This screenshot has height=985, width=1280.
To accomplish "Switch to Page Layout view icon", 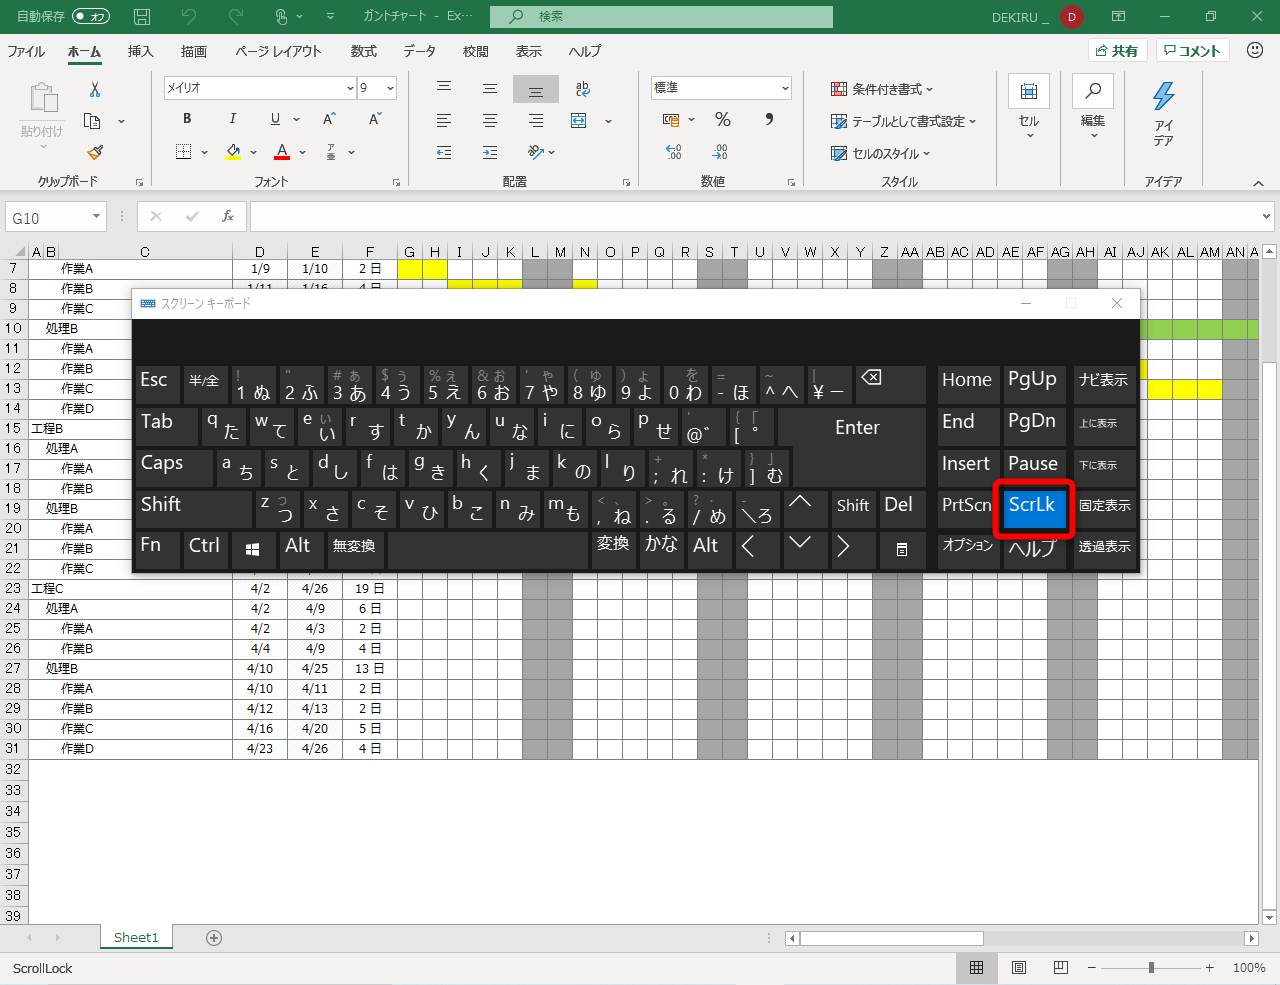I will tap(1019, 967).
